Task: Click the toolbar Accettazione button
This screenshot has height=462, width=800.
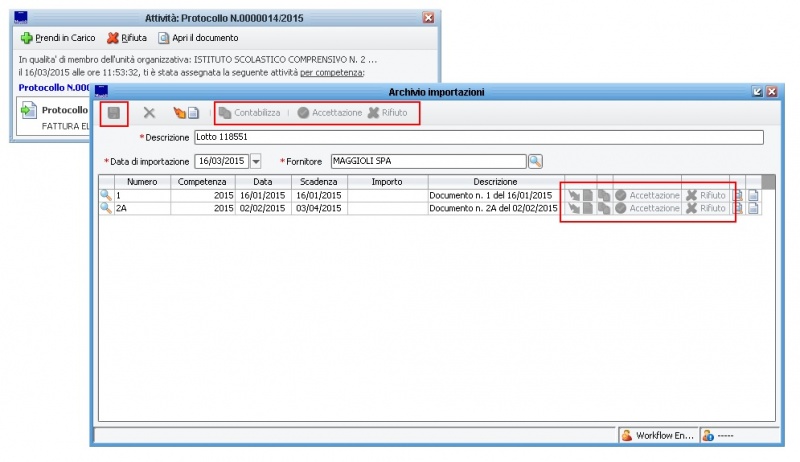Action: [330, 113]
